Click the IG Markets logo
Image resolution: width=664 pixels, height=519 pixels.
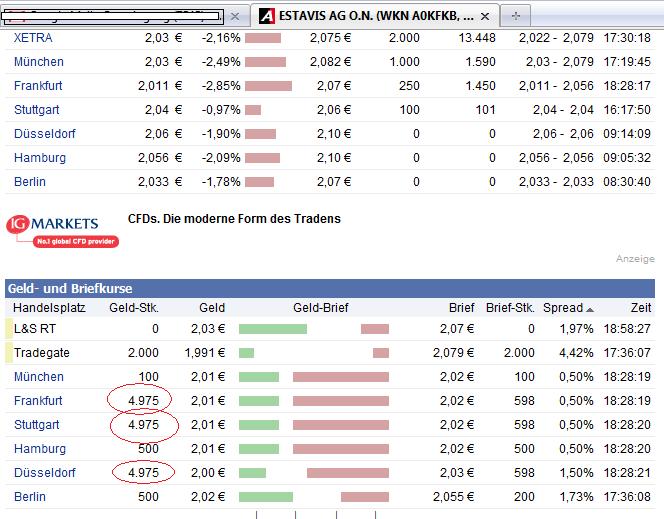pos(62,230)
